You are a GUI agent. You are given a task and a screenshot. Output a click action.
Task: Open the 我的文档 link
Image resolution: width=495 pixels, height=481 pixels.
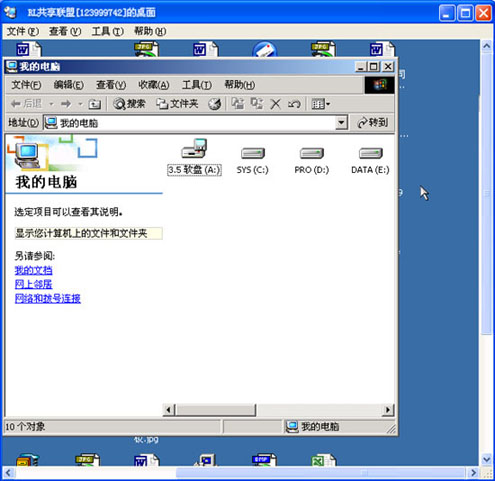[33, 270]
